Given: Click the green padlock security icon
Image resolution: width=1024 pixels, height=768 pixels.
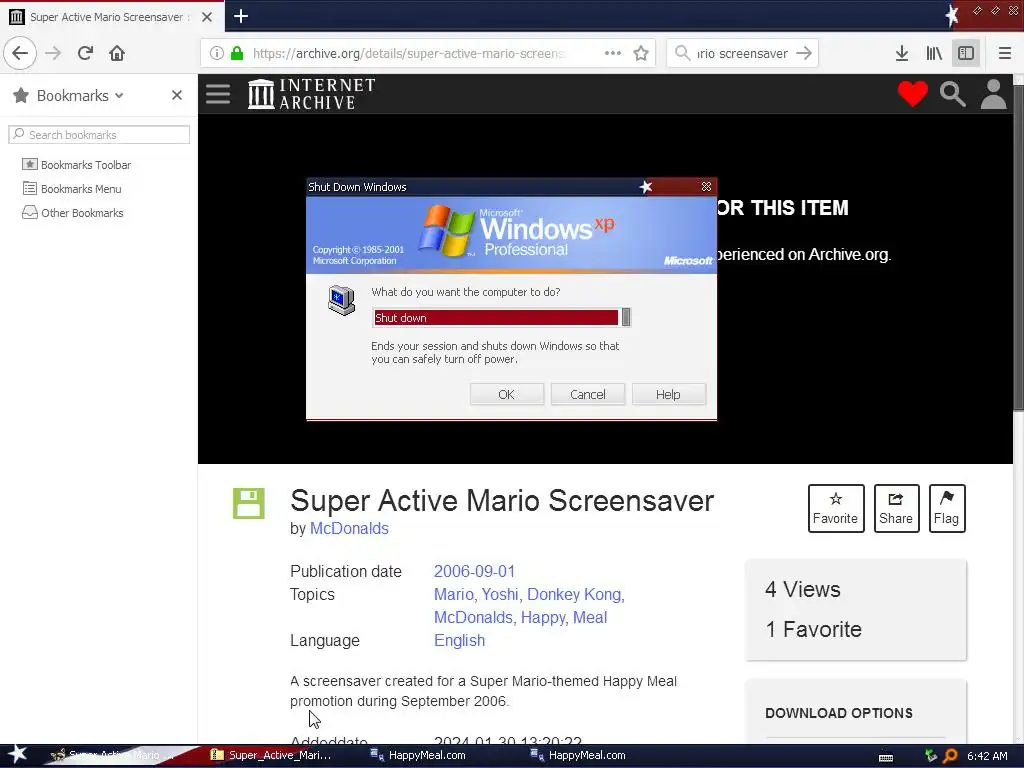Looking at the screenshot, I should pos(237,53).
